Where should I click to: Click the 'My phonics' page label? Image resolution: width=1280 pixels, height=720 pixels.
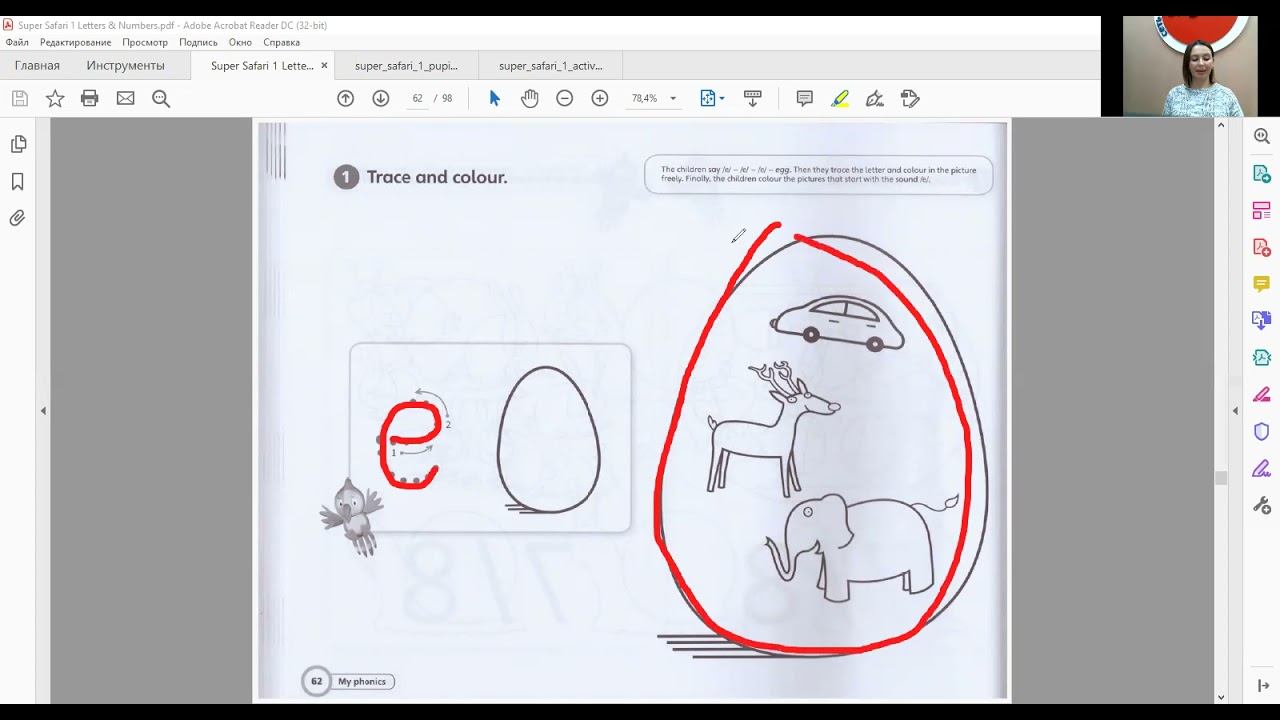point(362,682)
